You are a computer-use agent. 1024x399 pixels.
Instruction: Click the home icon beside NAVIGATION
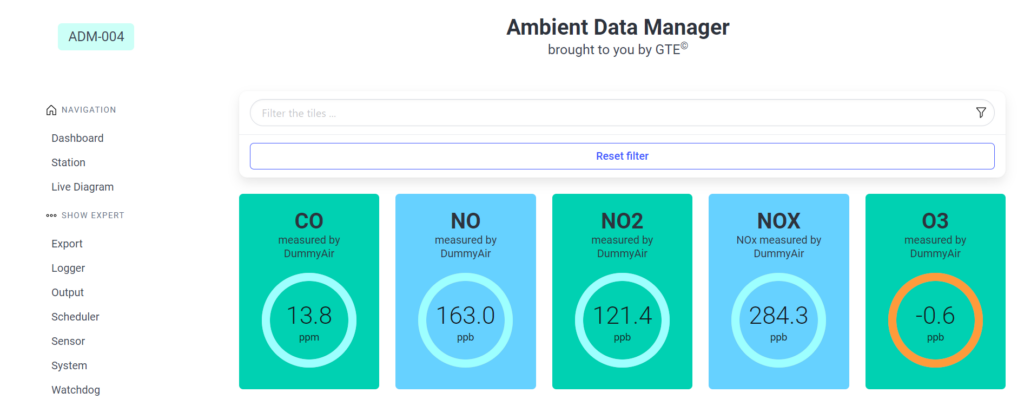(x=52, y=110)
